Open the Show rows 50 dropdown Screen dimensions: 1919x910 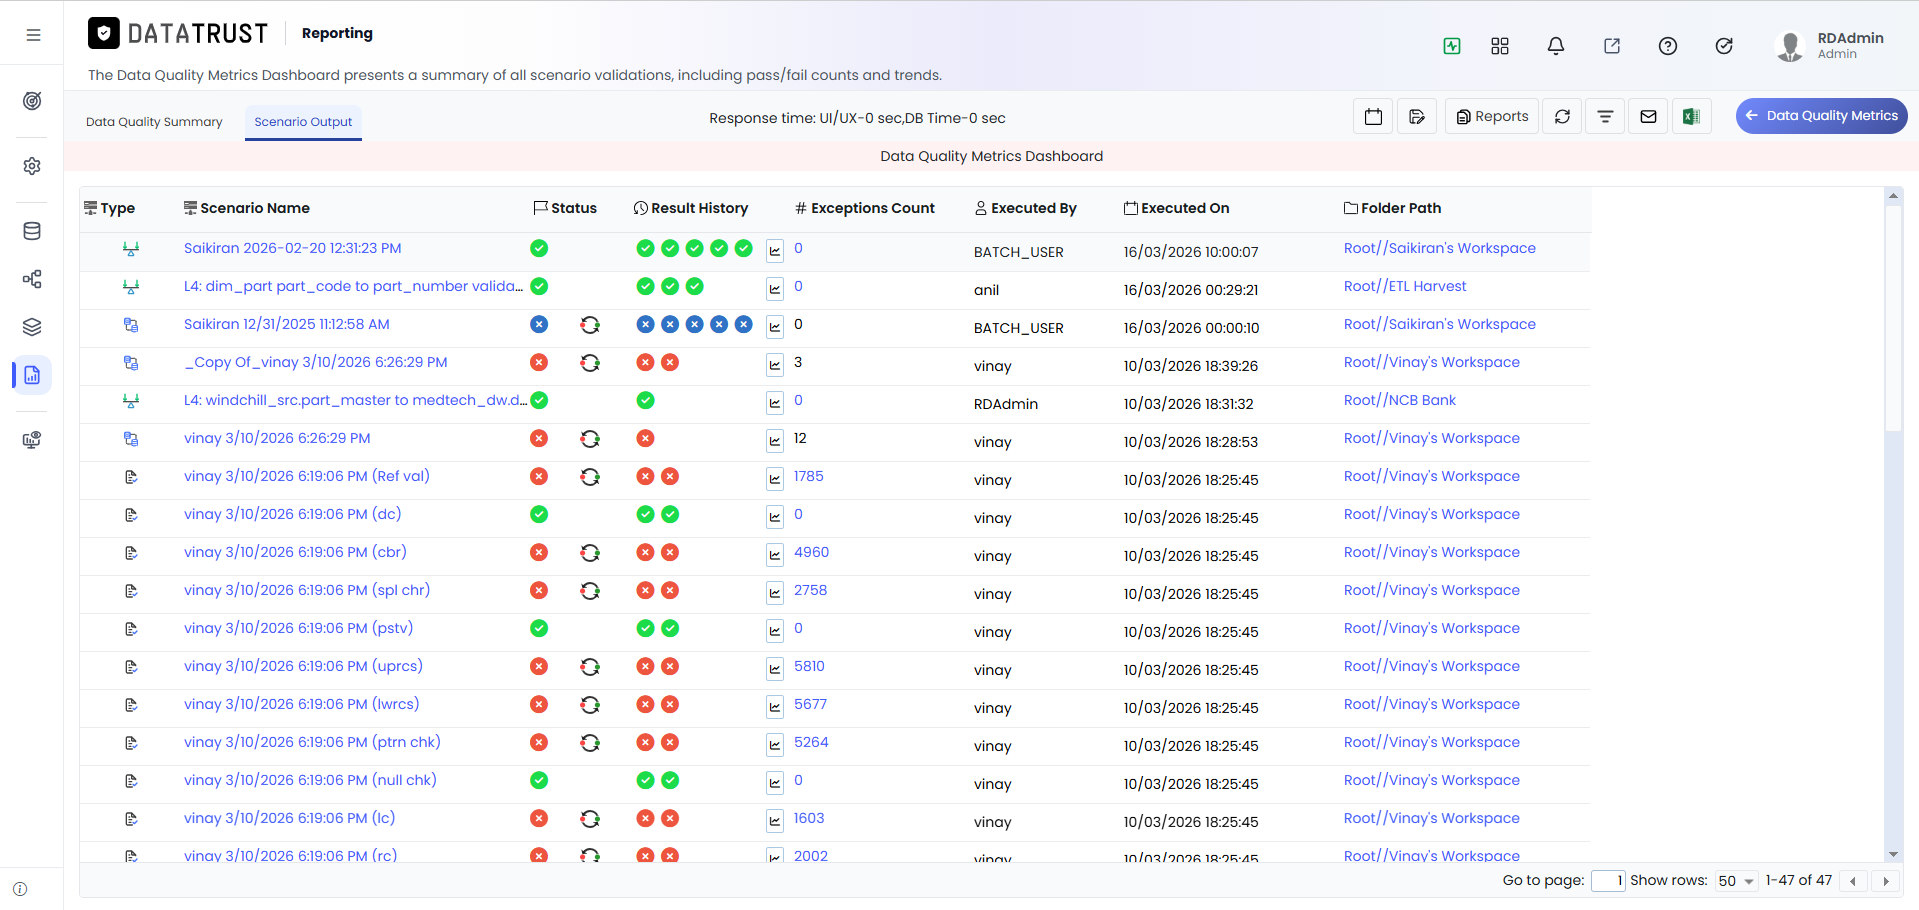[x=1736, y=881]
